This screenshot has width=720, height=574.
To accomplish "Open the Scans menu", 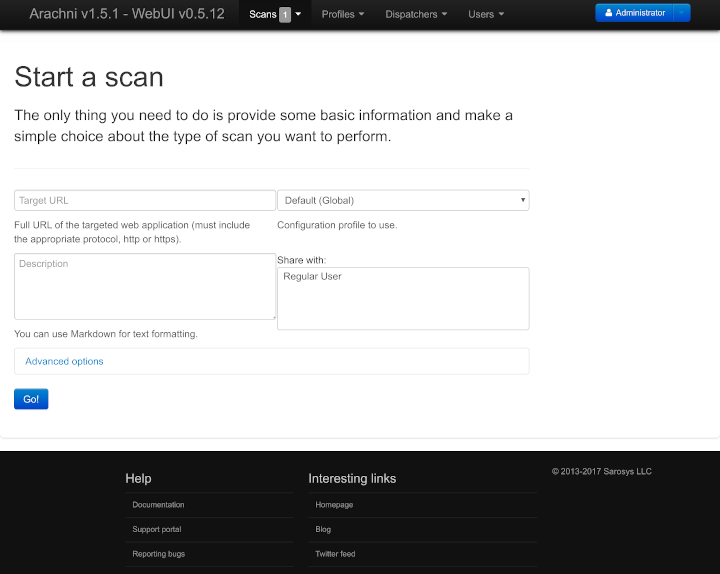I will tap(263, 14).
